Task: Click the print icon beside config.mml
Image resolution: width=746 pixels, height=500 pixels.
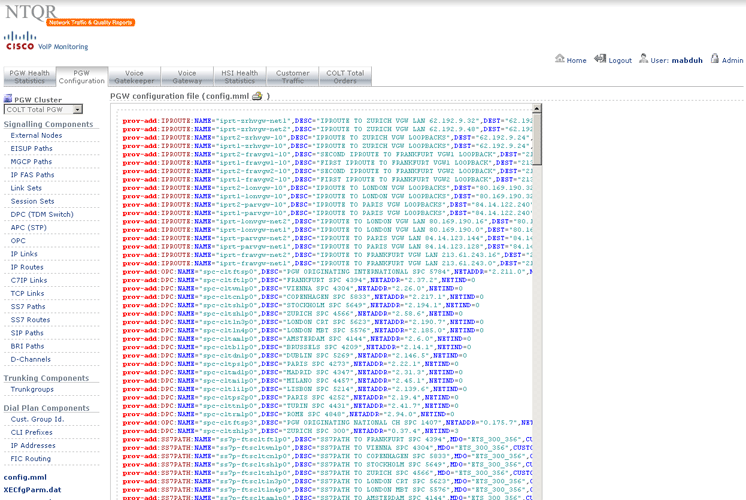Action: pos(256,96)
